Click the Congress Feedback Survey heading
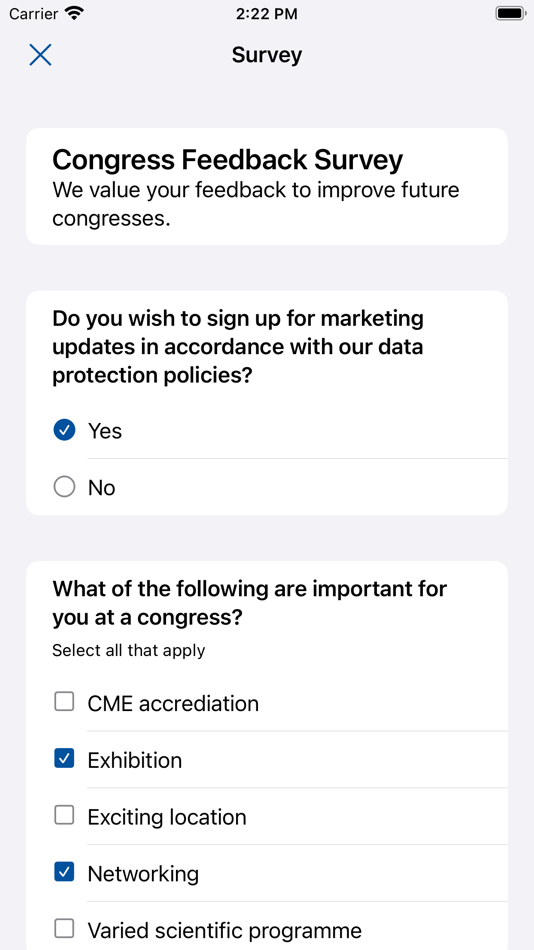Image resolution: width=534 pixels, height=950 pixels. pos(227,160)
